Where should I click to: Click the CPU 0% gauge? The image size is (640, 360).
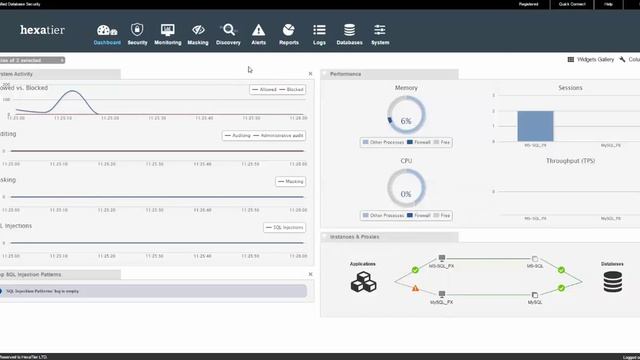(x=406, y=188)
